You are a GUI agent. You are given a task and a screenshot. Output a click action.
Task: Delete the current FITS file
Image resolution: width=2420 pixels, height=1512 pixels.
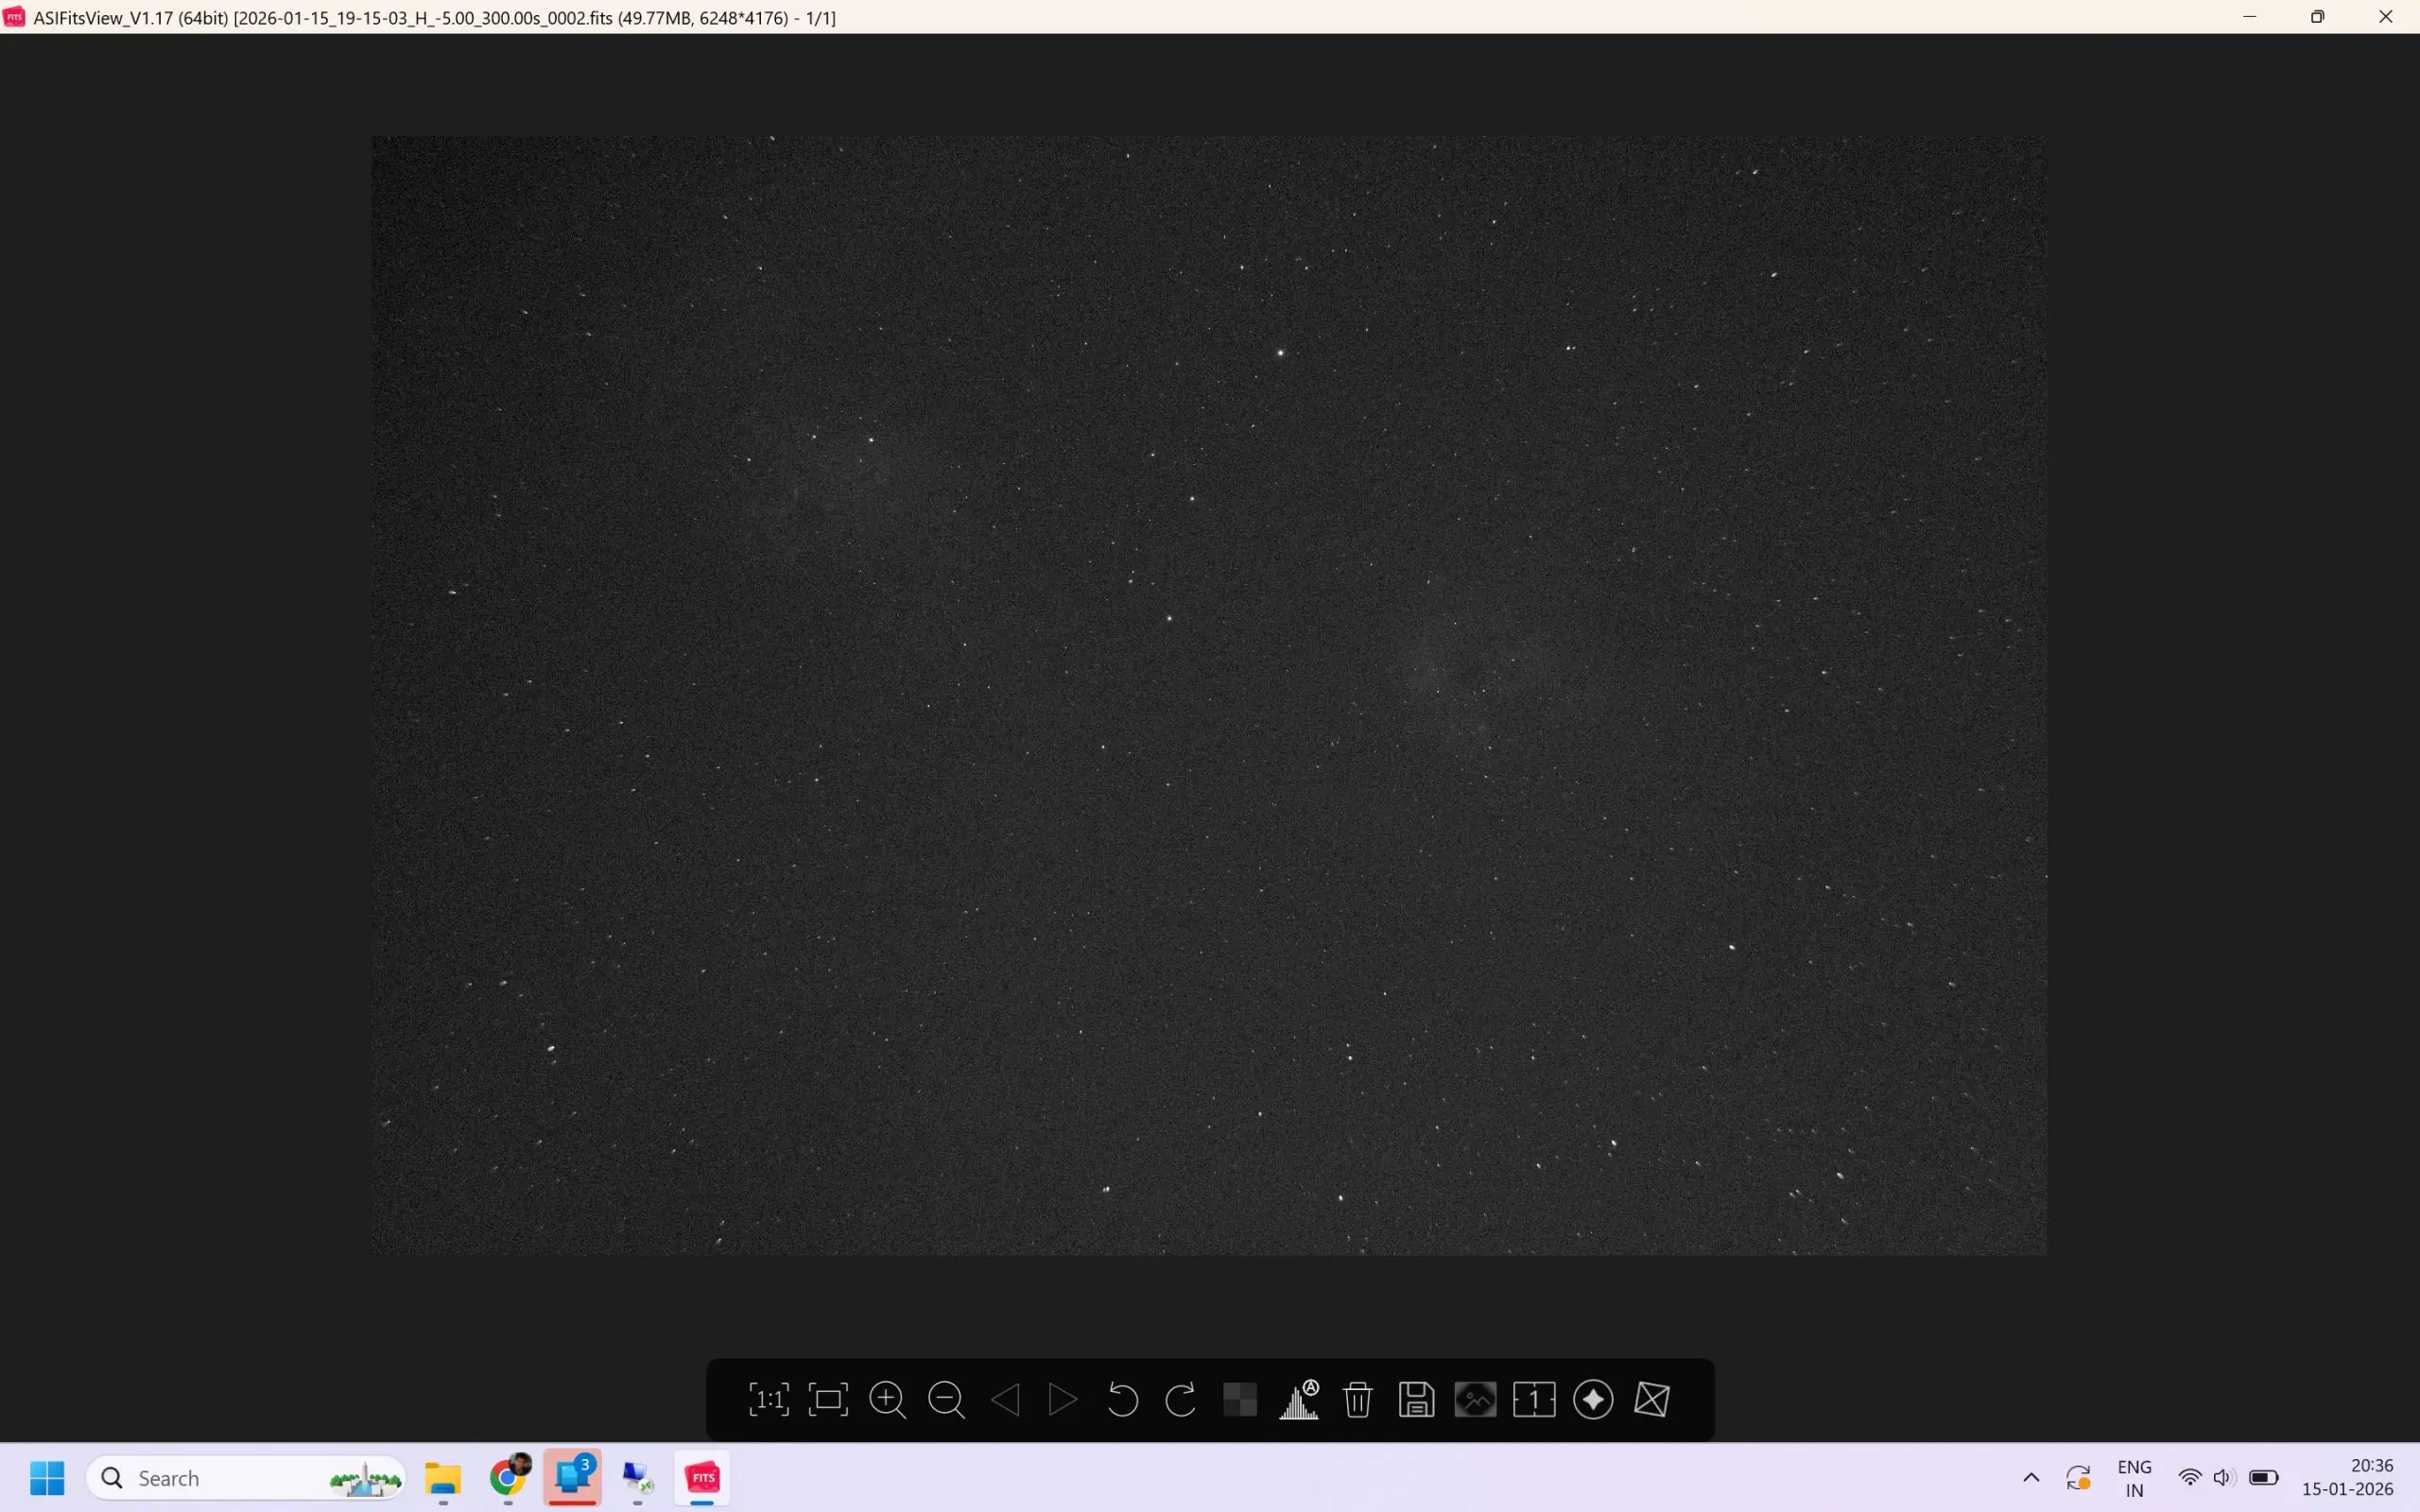(1357, 1400)
